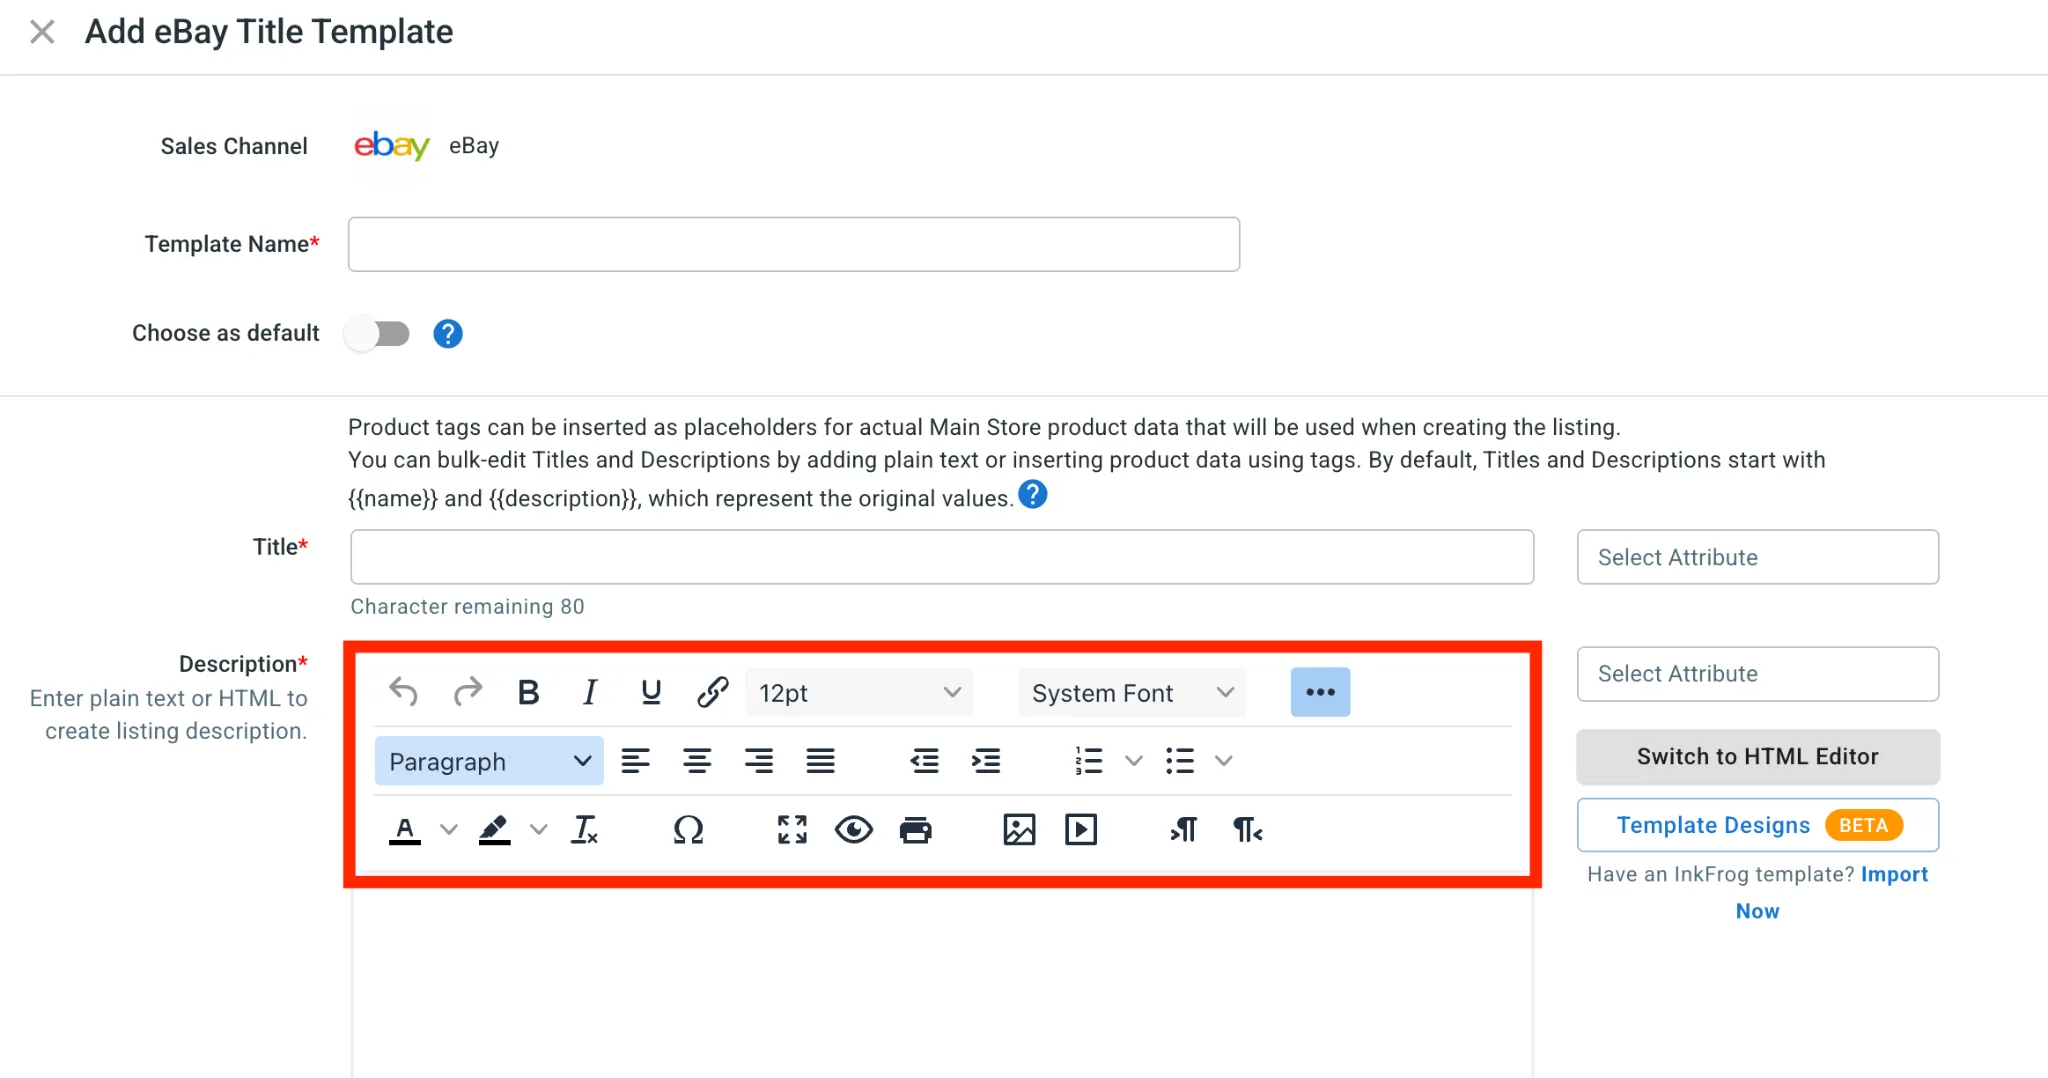
Task: Open help icon after product tags explanation
Action: tap(1033, 494)
